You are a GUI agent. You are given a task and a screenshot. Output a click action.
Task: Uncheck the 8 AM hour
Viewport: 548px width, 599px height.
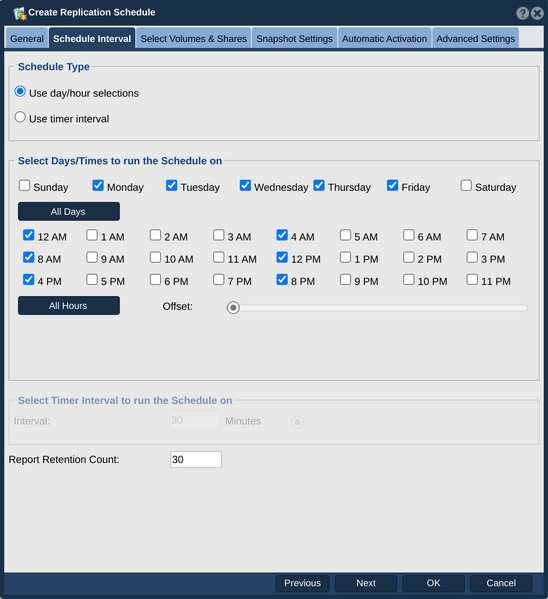click(x=29, y=257)
